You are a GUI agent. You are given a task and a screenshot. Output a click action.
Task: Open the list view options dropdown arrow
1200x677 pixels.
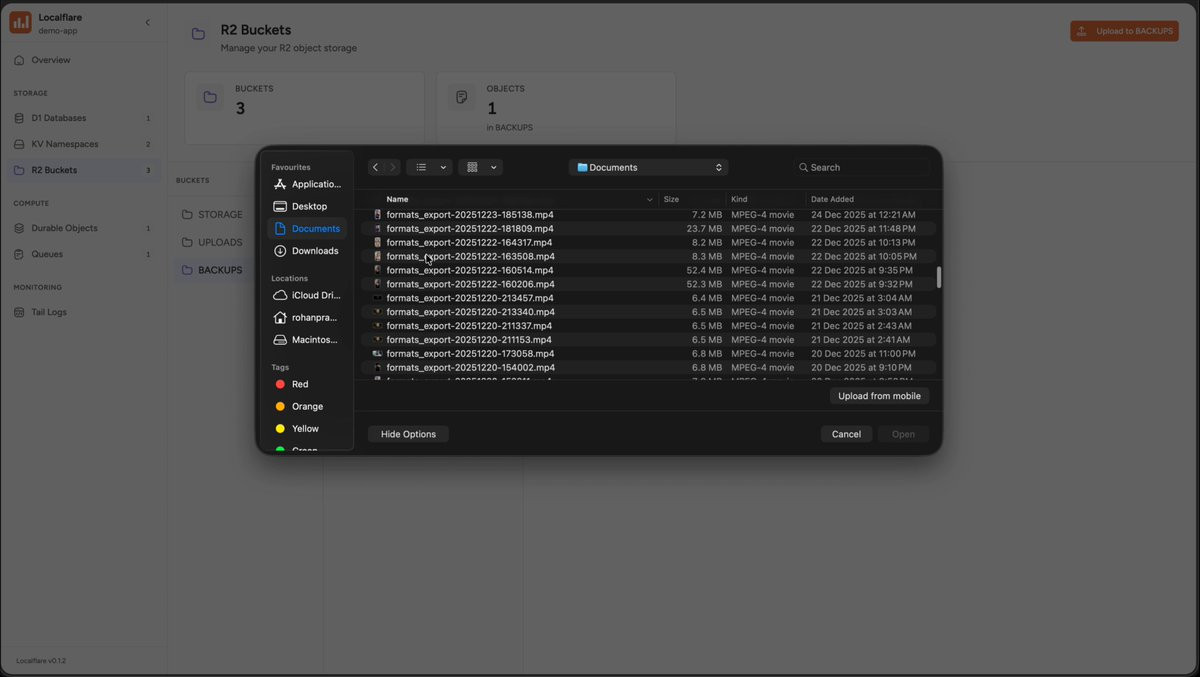coord(443,167)
